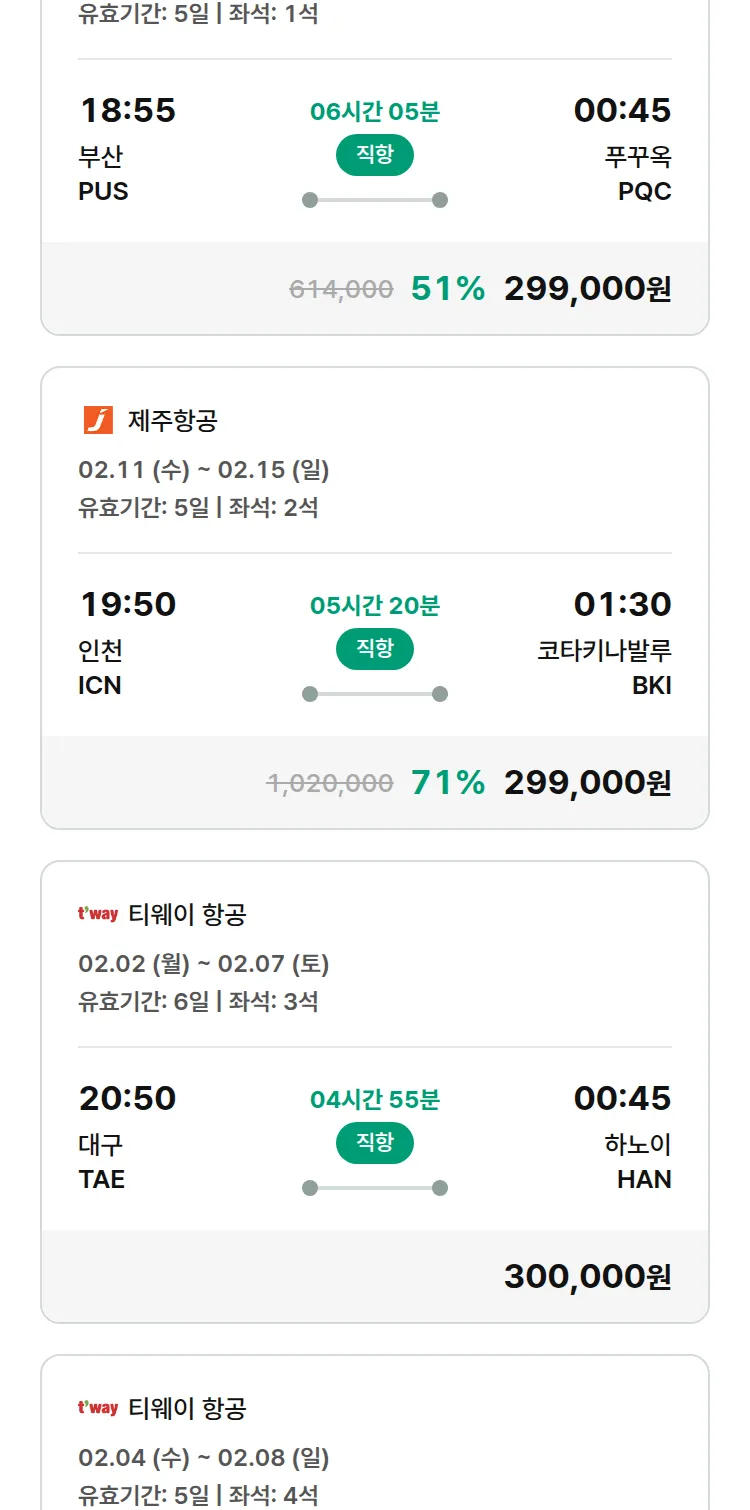
Task: Open the 제주항공 airline name
Action: pos(172,421)
